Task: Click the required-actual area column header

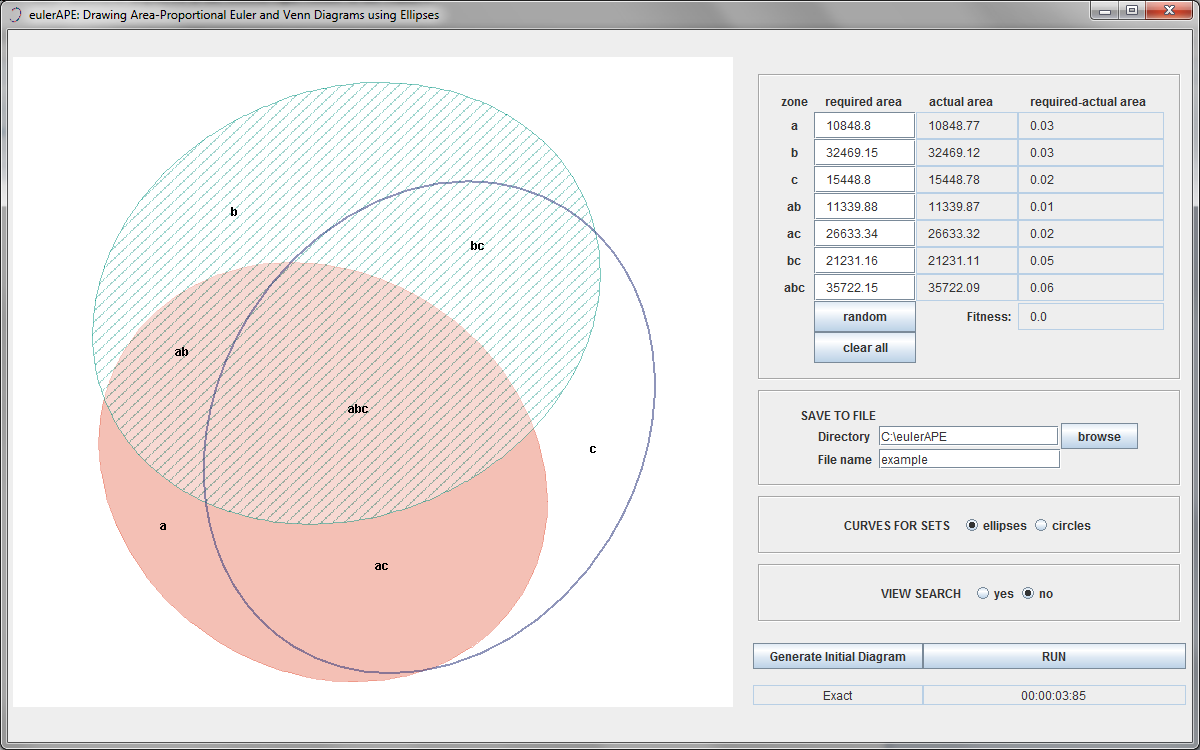Action: pos(1088,102)
